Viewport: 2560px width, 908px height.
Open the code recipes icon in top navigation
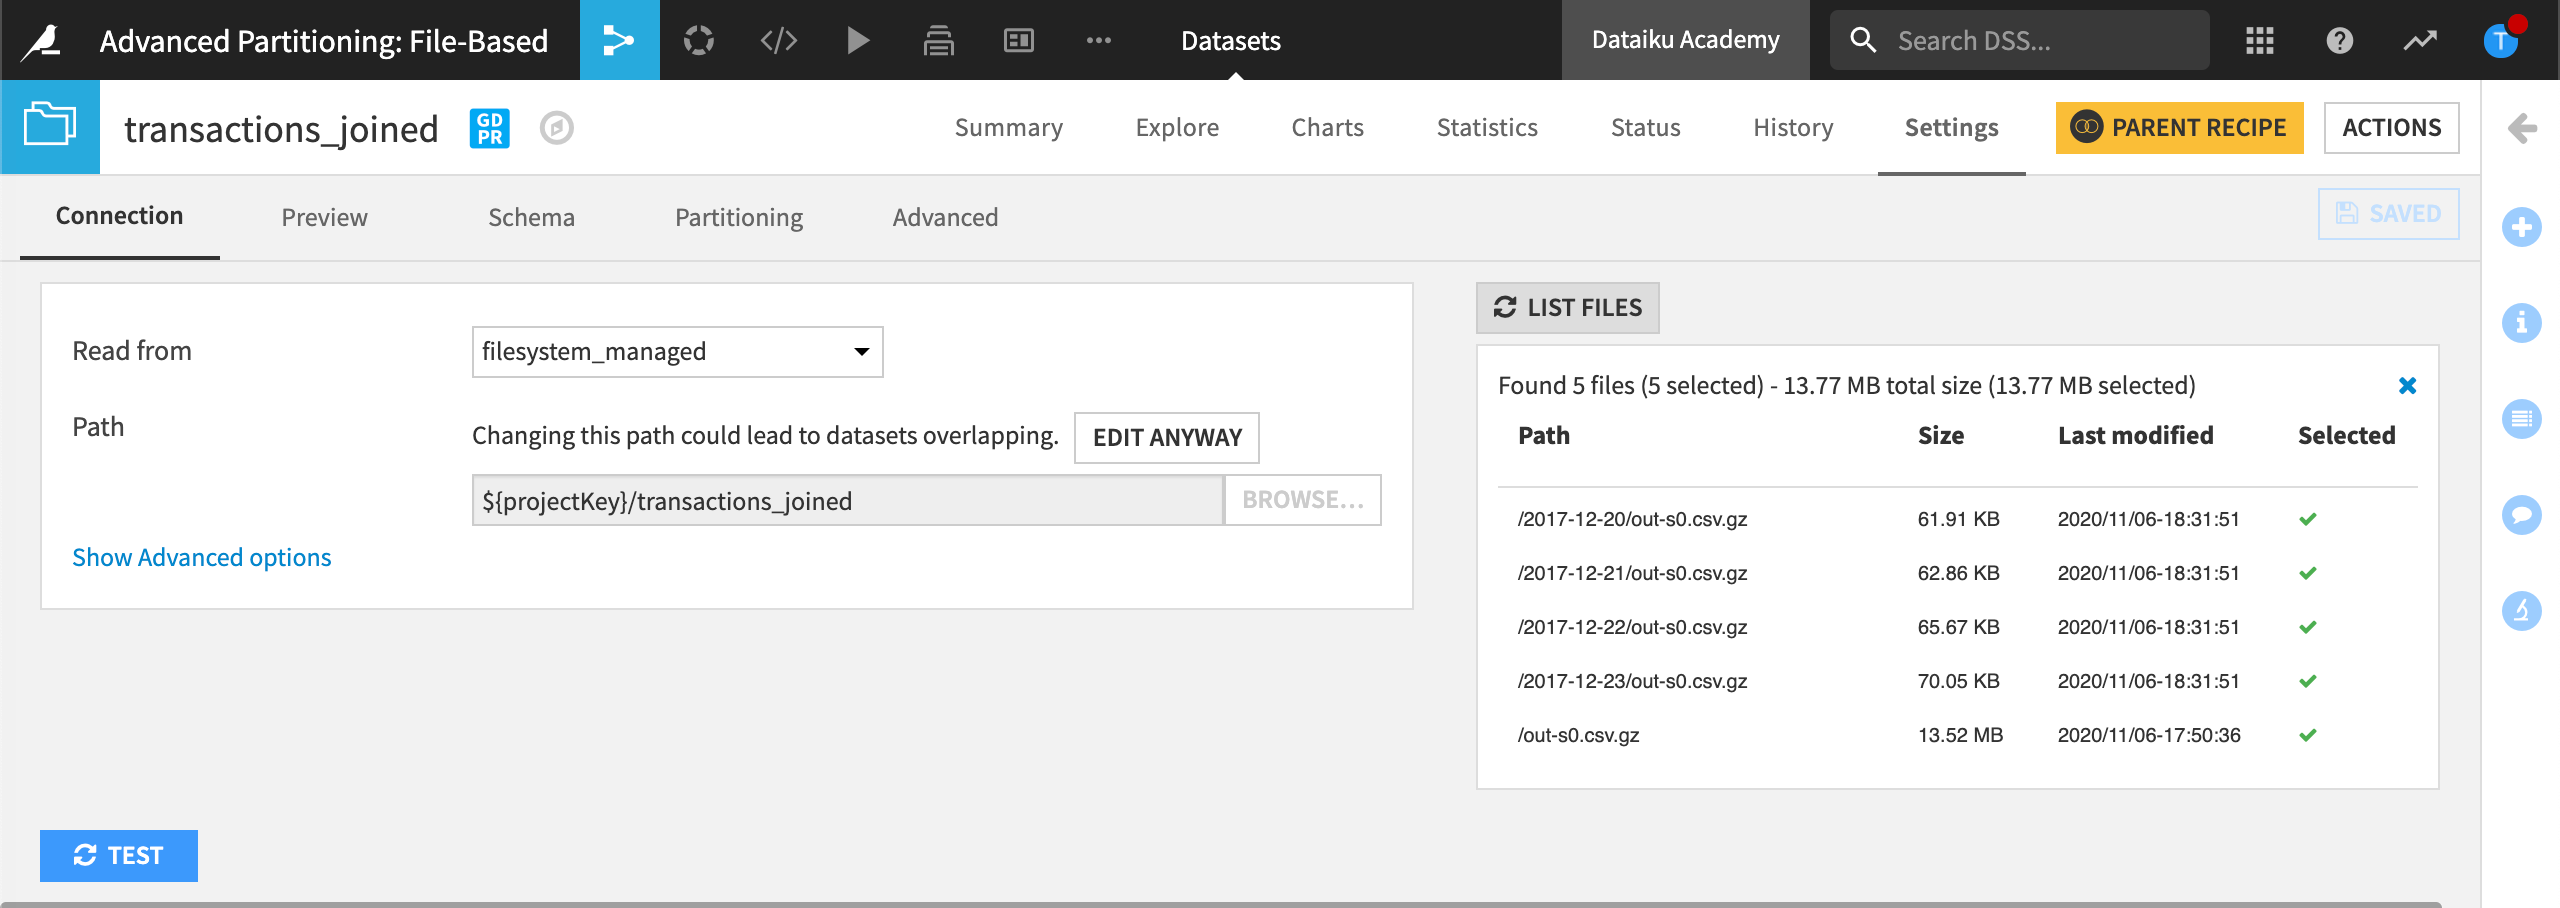pyautogui.click(x=778, y=40)
